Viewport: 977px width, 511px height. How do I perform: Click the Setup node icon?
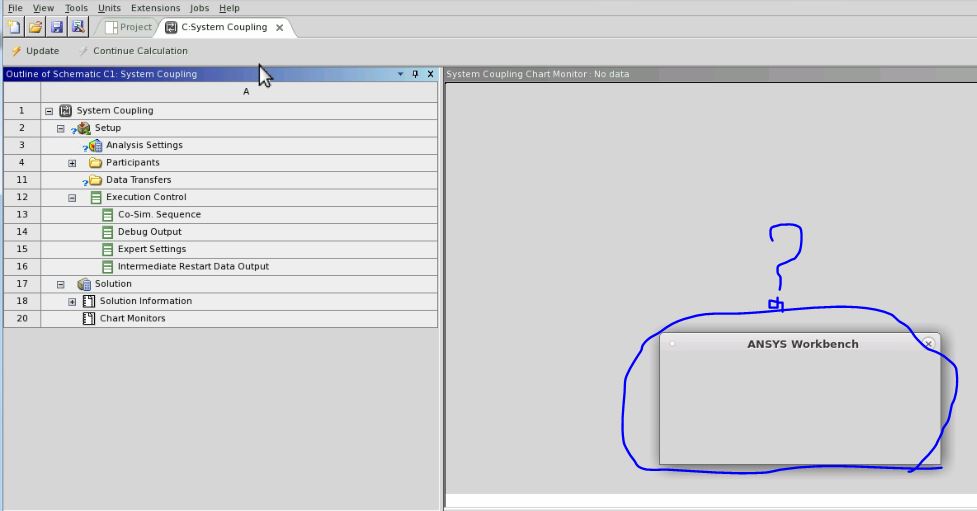[x=83, y=128]
